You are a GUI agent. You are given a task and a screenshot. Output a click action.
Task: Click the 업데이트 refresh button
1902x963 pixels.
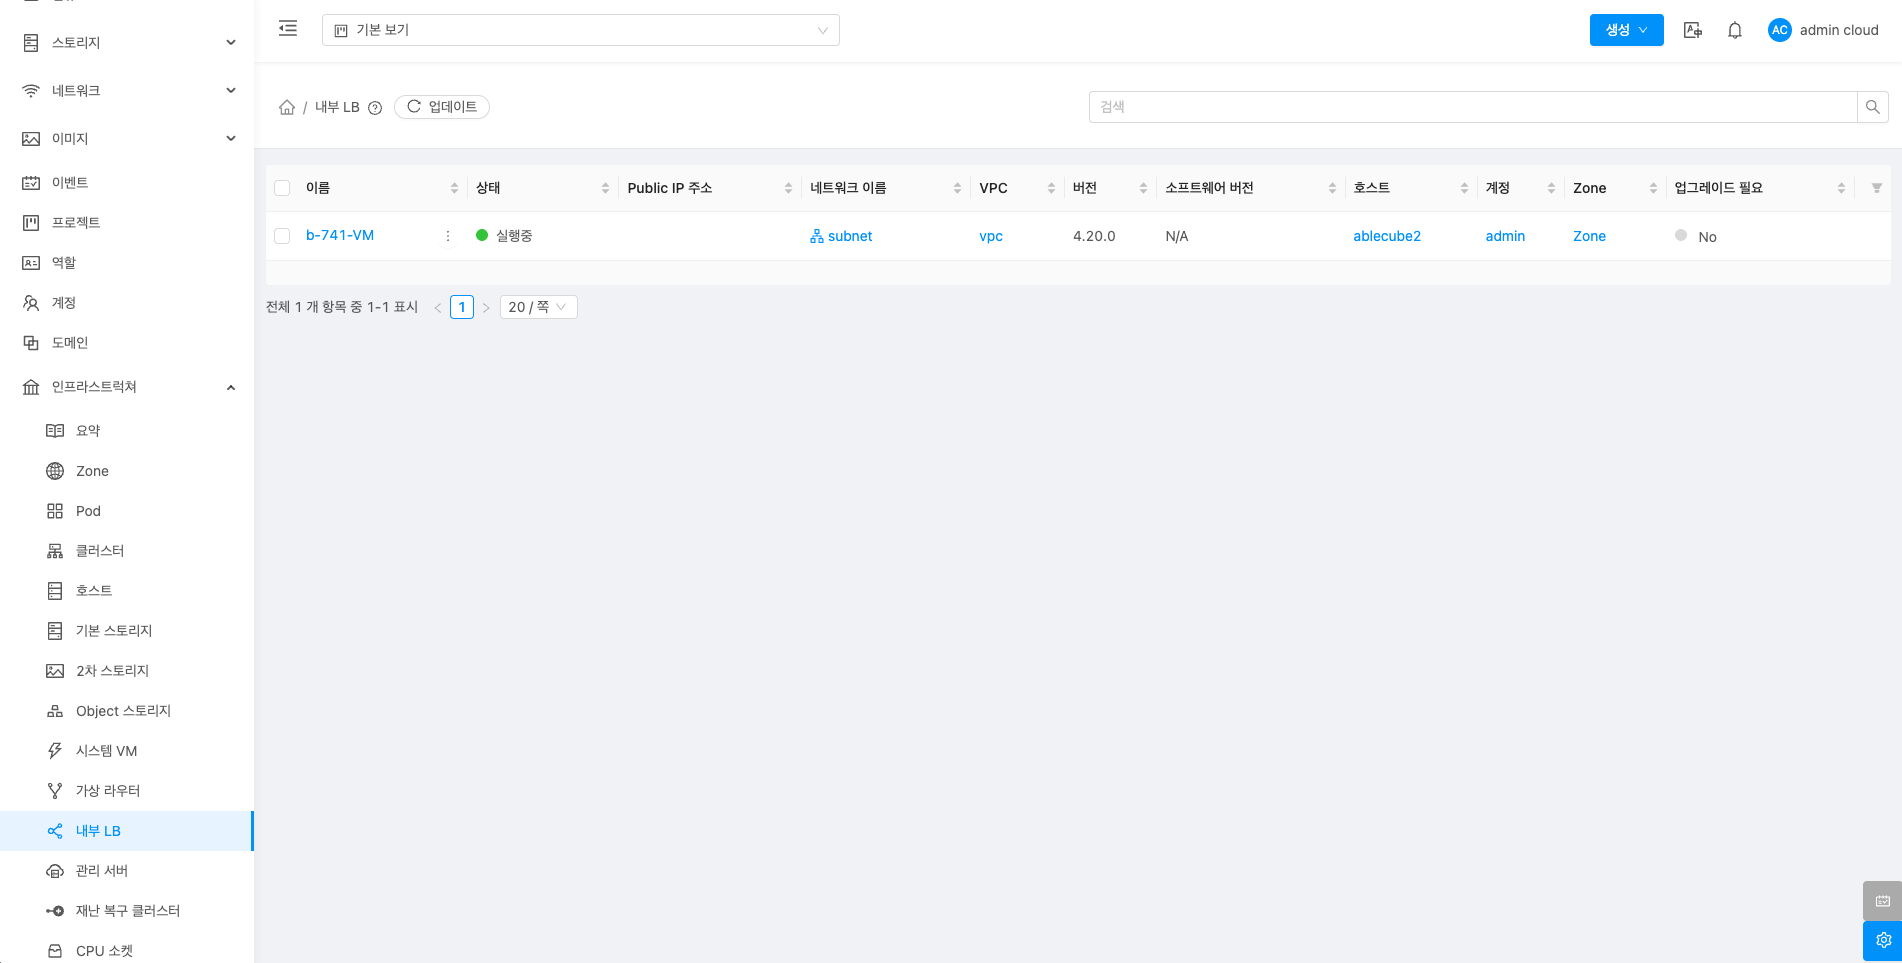click(442, 107)
